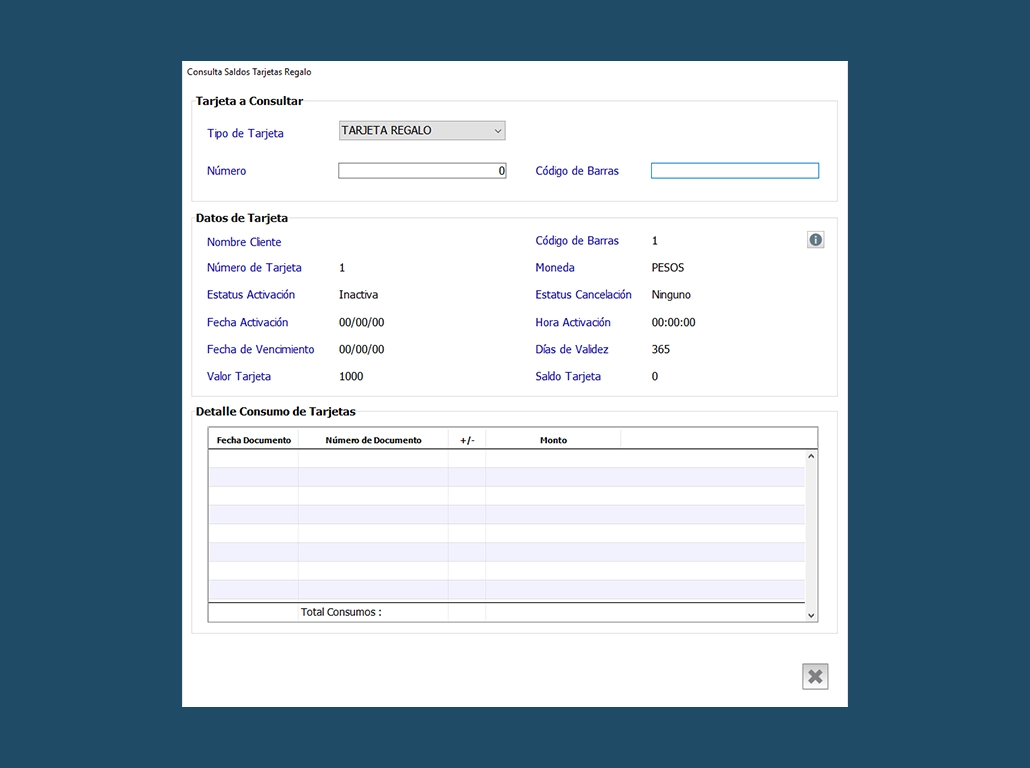Click the Inactiva activation status value
The image size is (1030, 768).
click(x=358, y=295)
